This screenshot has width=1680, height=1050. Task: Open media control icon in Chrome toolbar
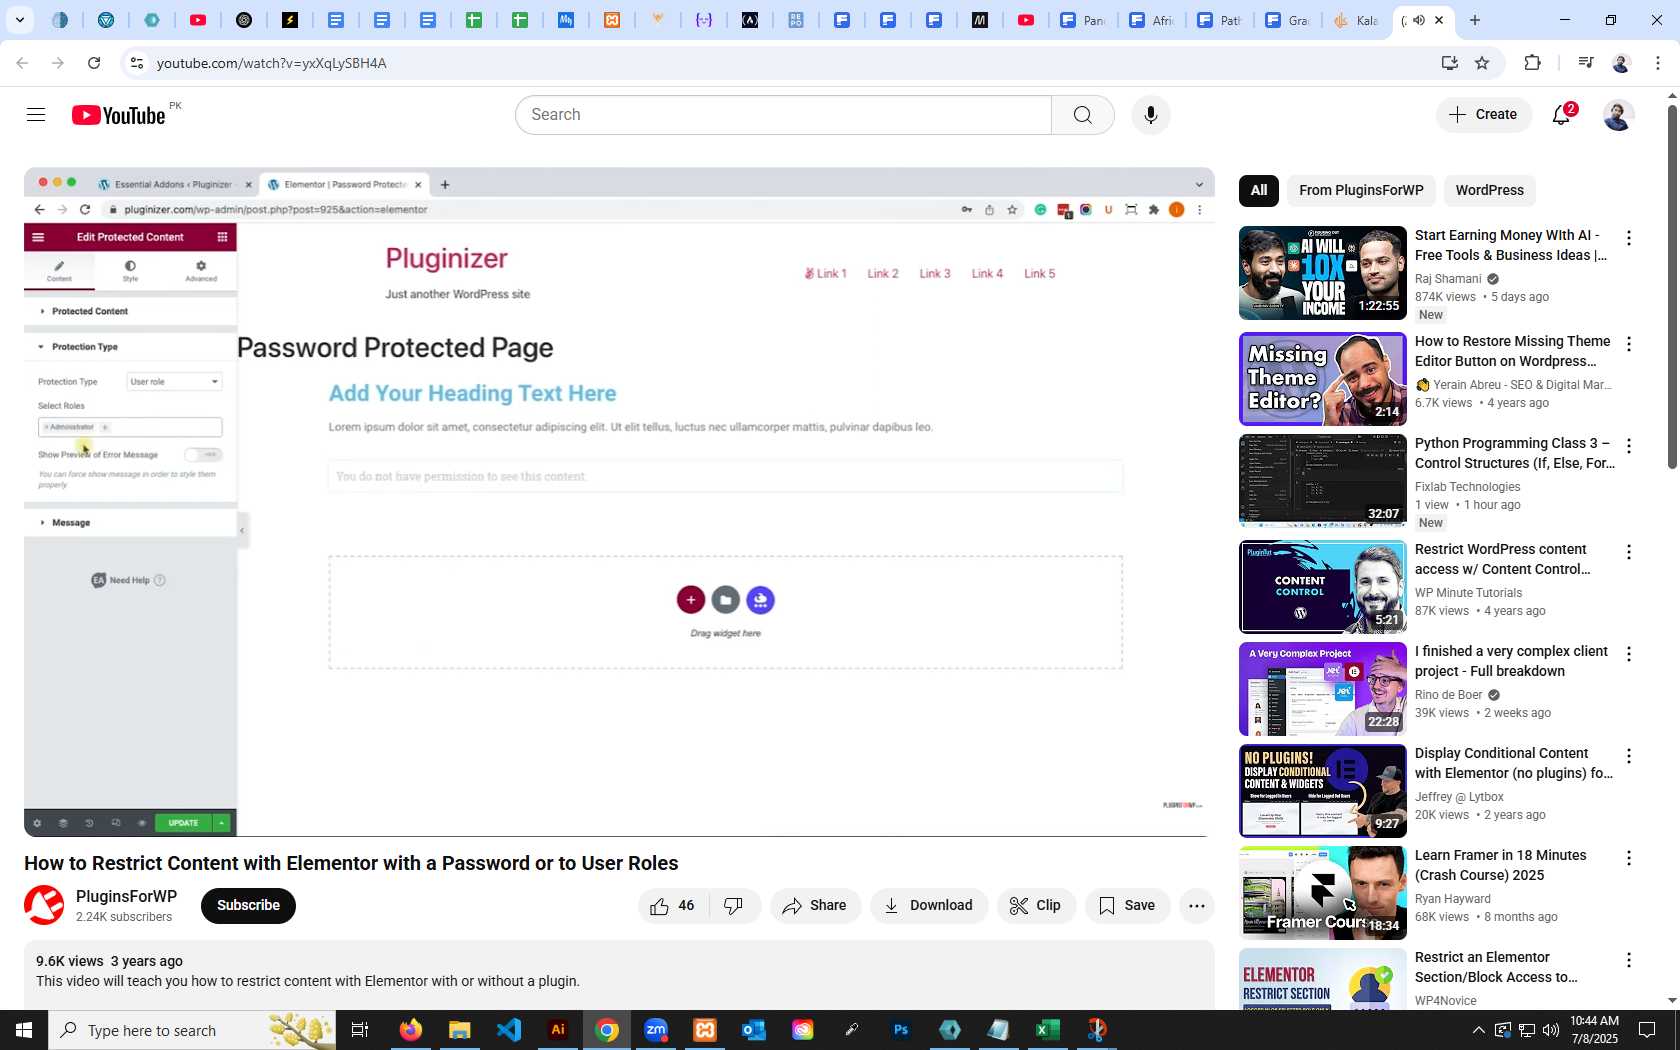tap(1585, 63)
